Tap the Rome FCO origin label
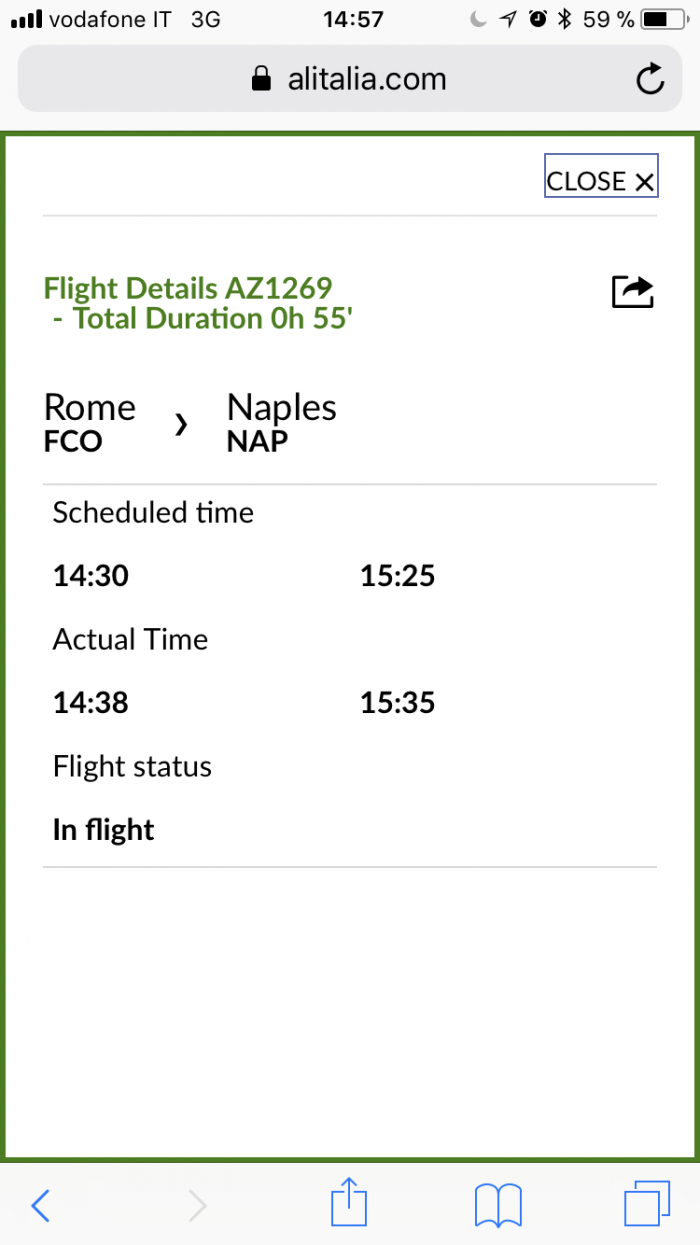 tap(89, 422)
